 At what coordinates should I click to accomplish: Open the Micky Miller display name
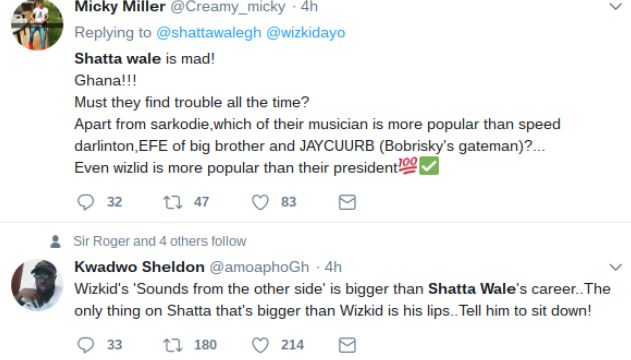(x=120, y=6)
